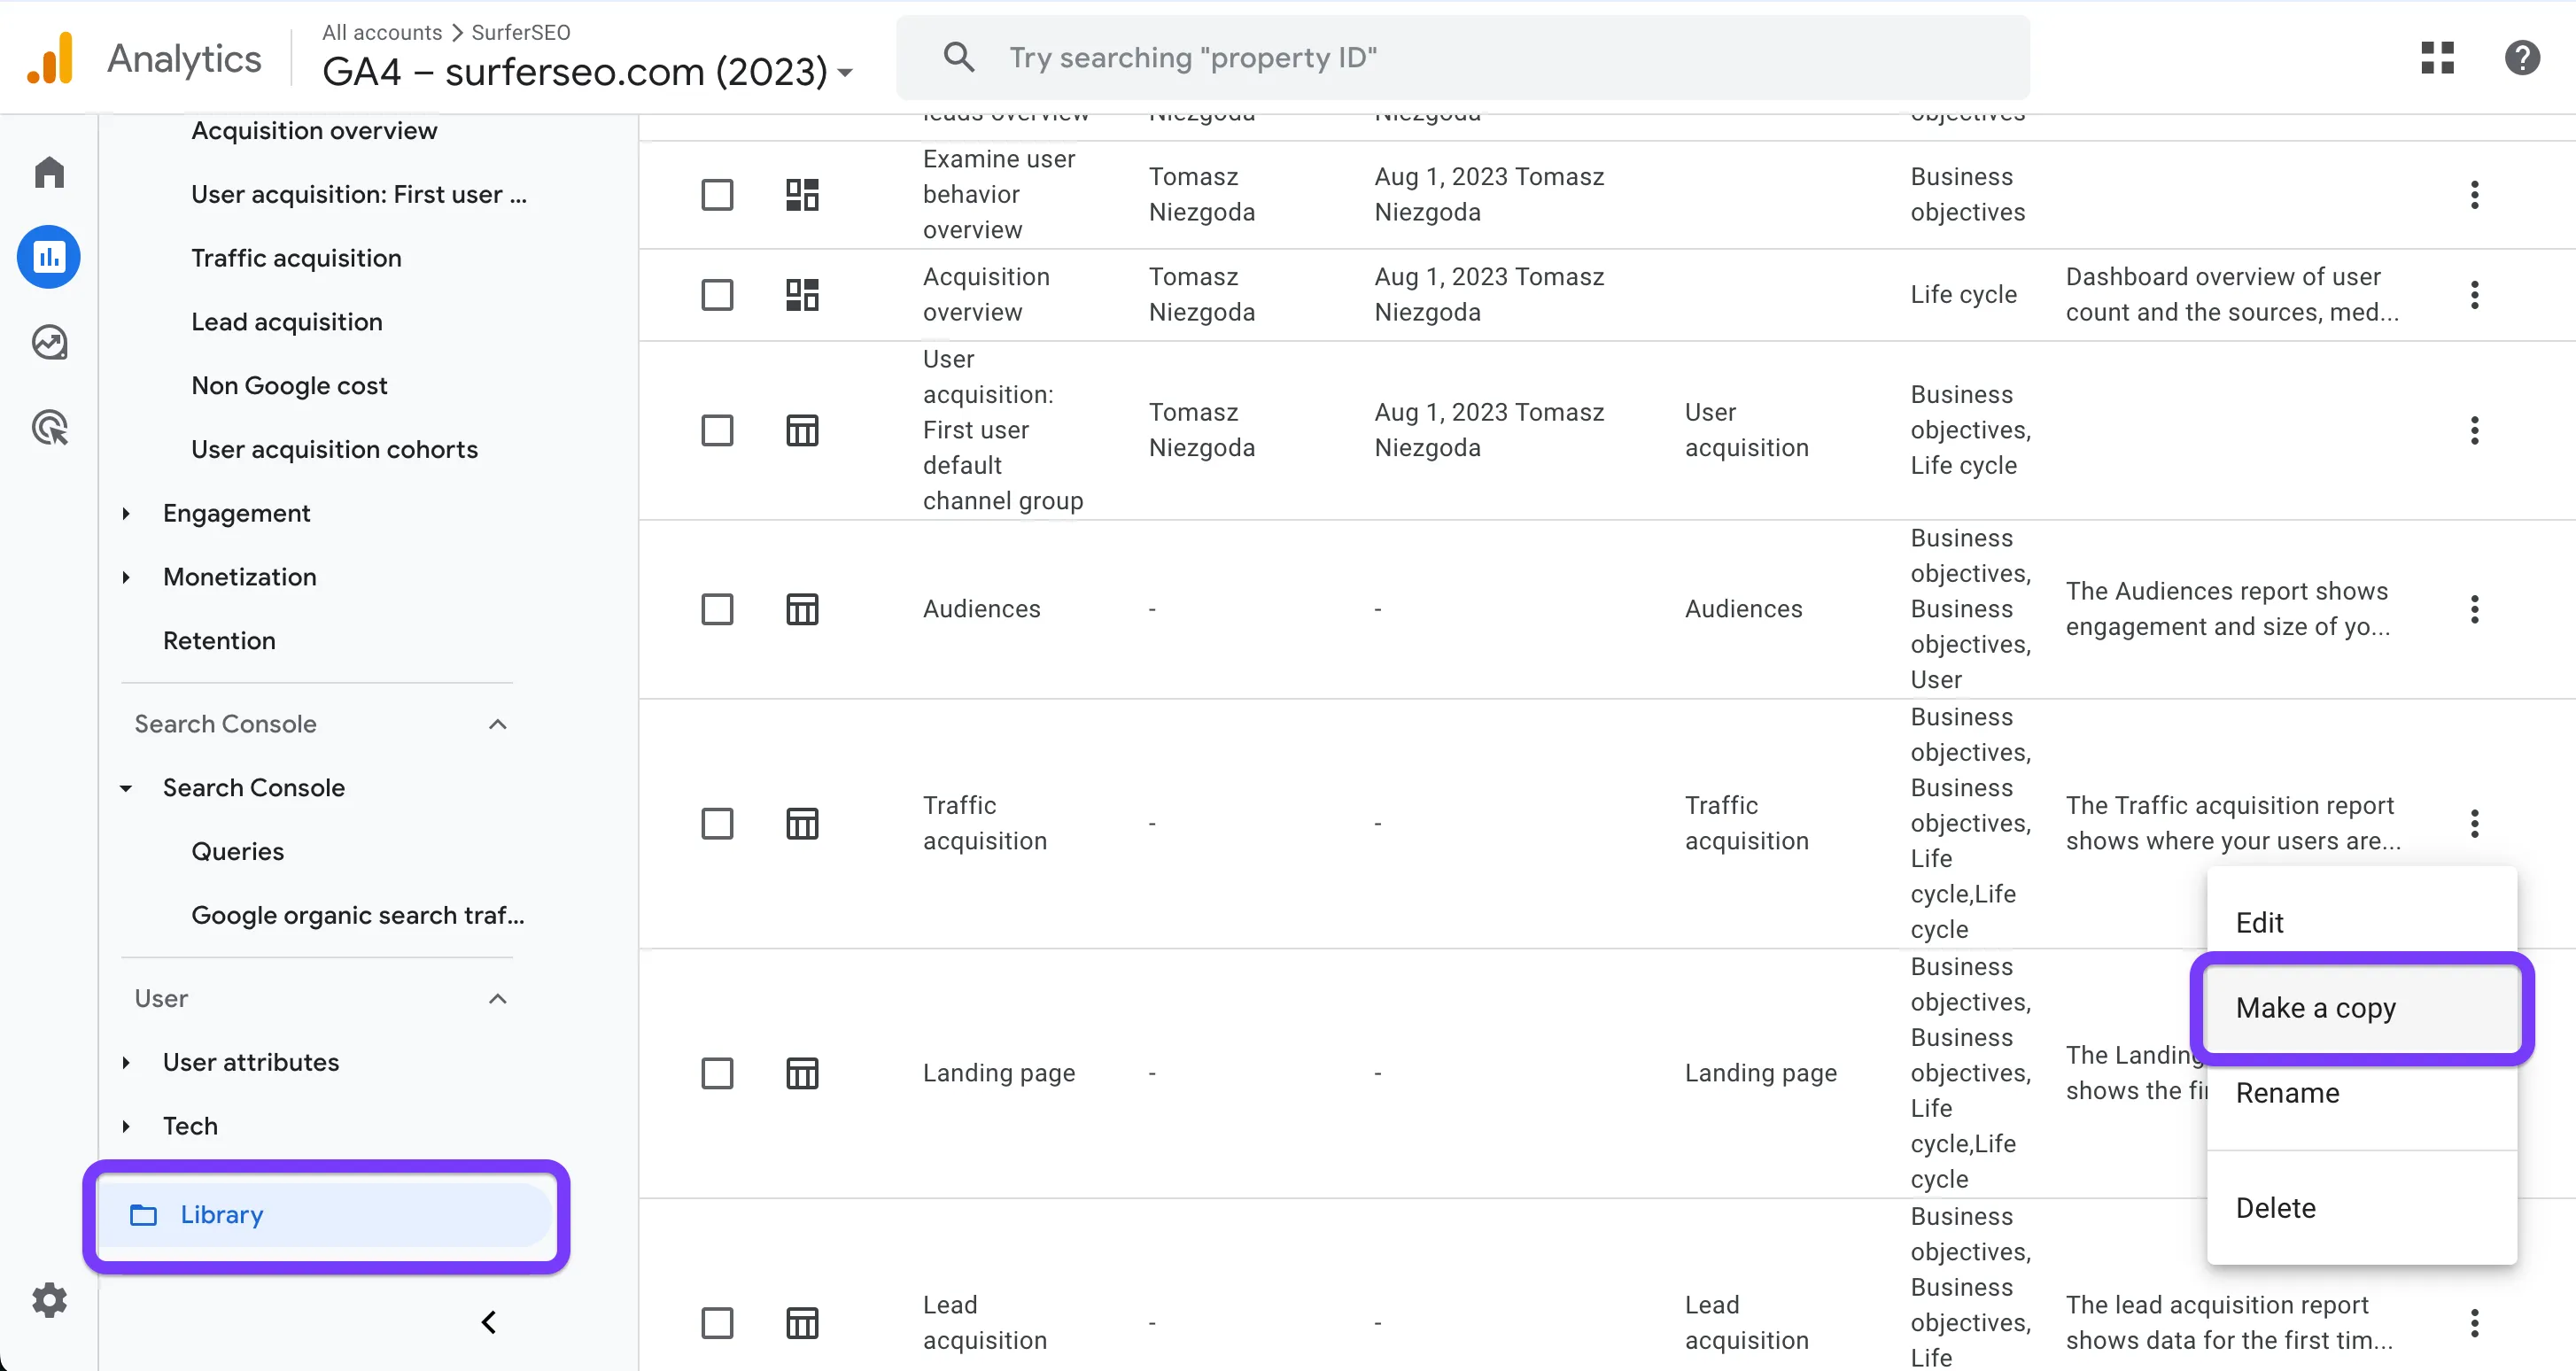Select the Landing page row checkbox
Screen dimensions: 2576x1371
point(717,1073)
